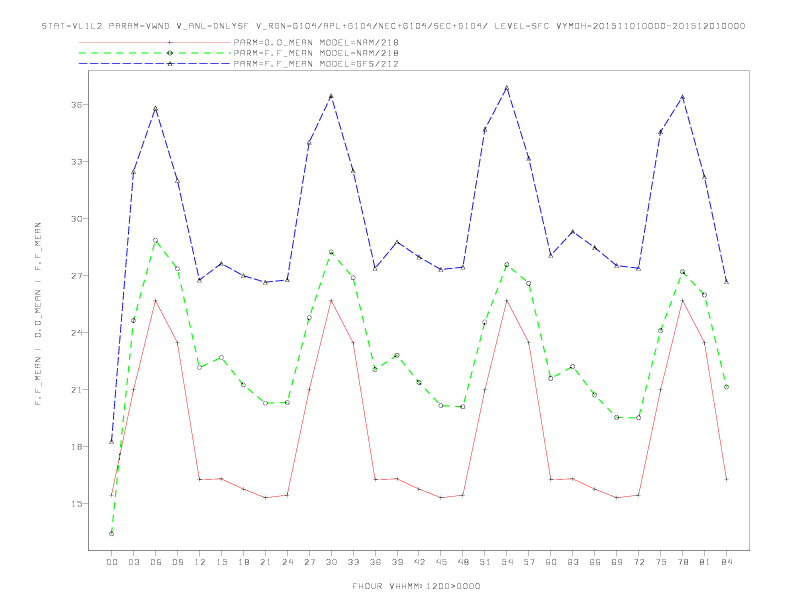Click the red observed plus marker at hour 84
The height and width of the screenshot is (612, 792).
(726, 479)
